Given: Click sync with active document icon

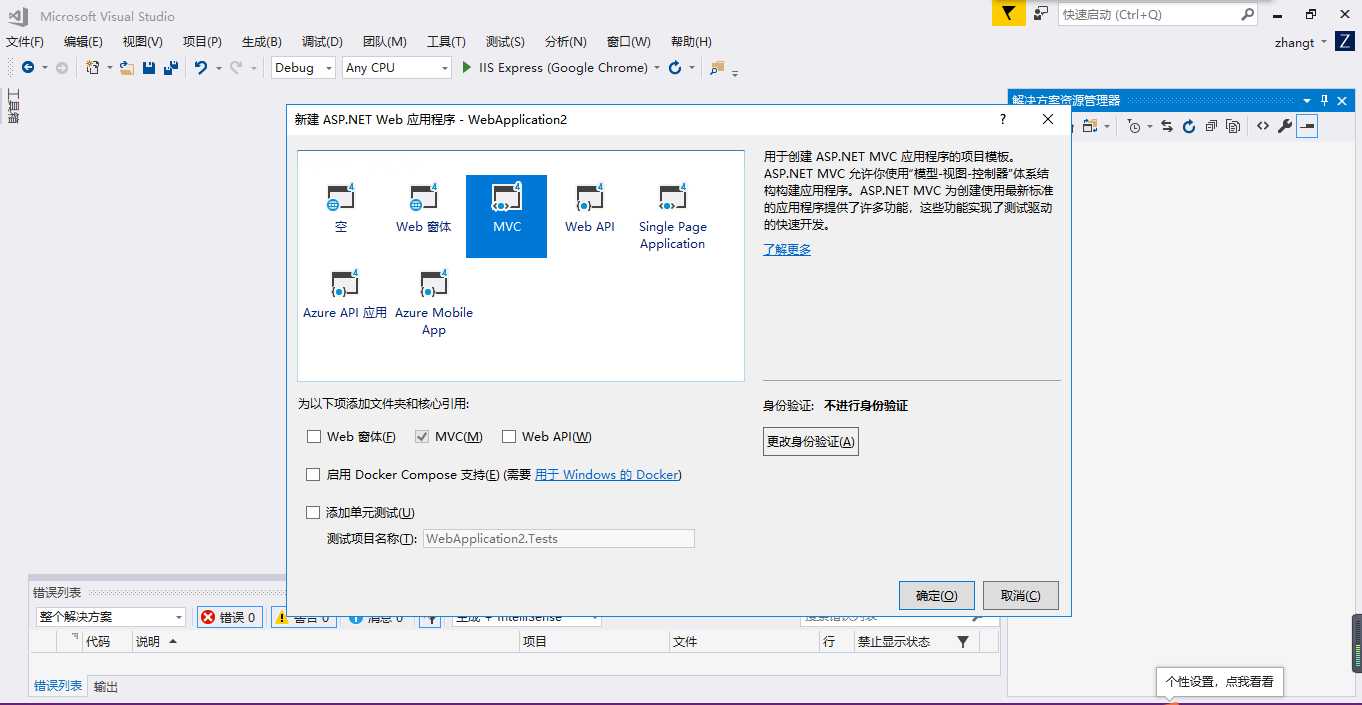Looking at the screenshot, I should pos(1166,126).
